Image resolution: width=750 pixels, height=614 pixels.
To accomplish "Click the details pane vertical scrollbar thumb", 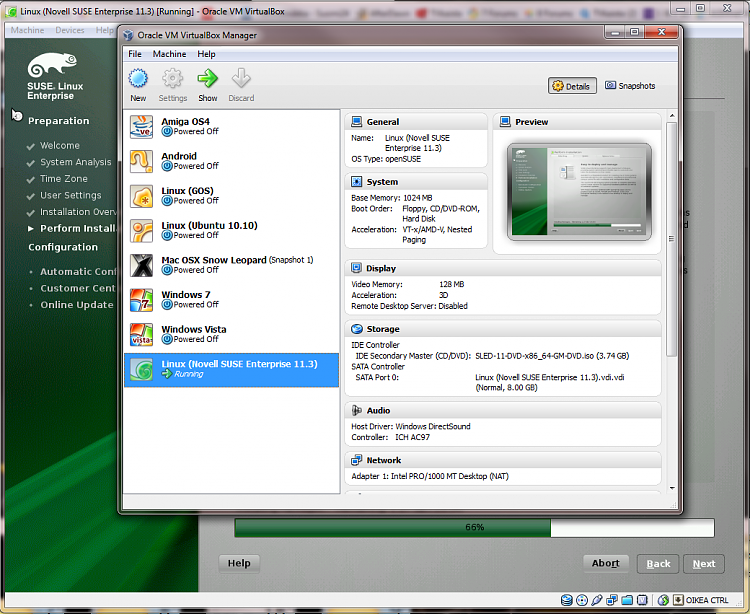I will click(x=672, y=239).
